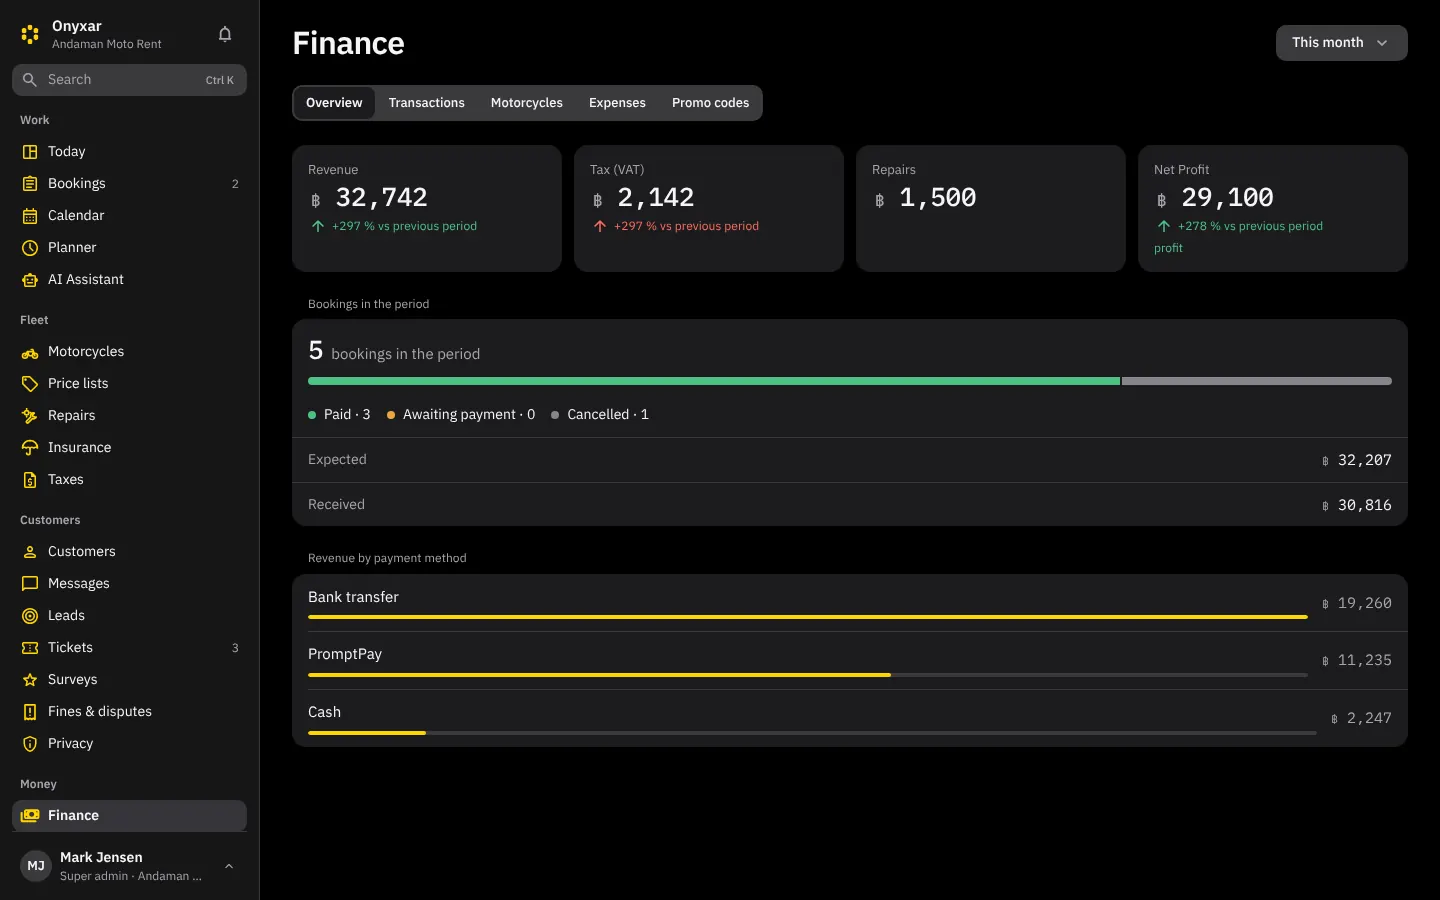Click the Planner clock icon
The height and width of the screenshot is (900, 1440).
pos(30,248)
